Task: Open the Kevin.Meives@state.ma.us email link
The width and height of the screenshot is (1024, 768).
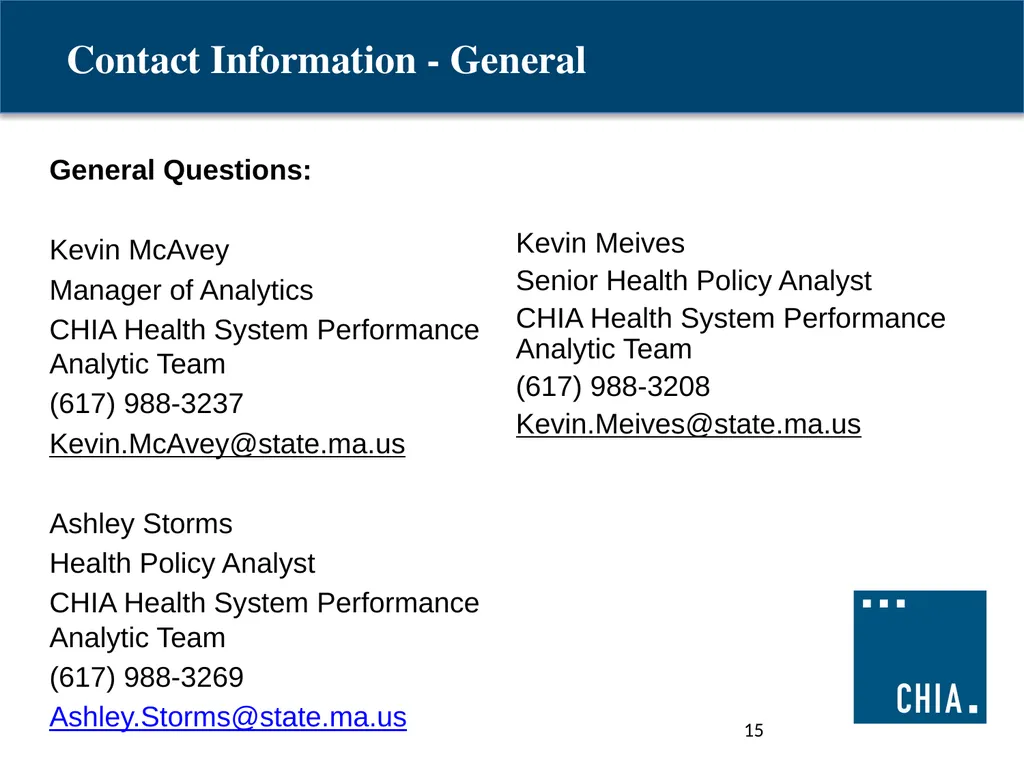Action: click(x=688, y=424)
